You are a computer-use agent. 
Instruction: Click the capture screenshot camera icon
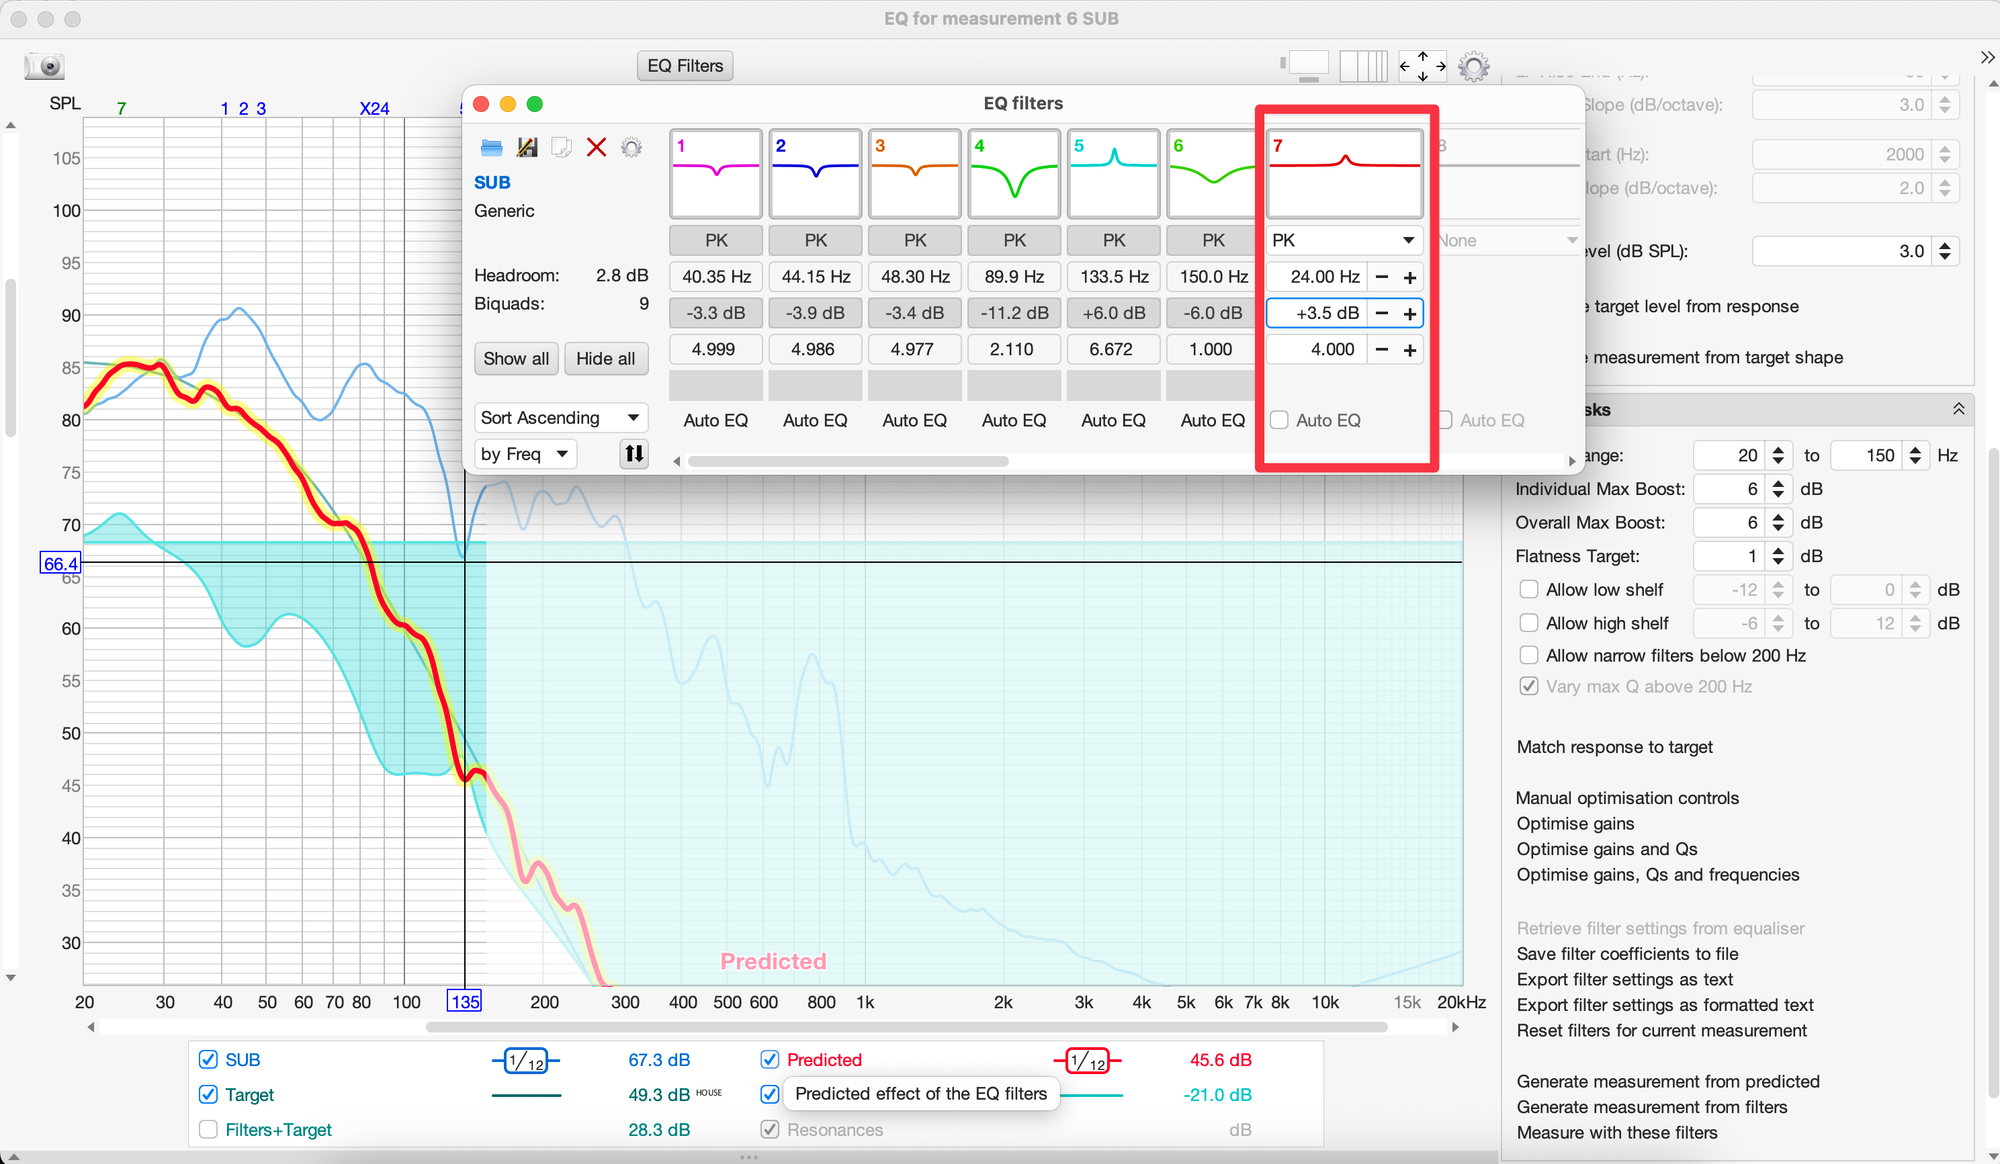(45, 66)
